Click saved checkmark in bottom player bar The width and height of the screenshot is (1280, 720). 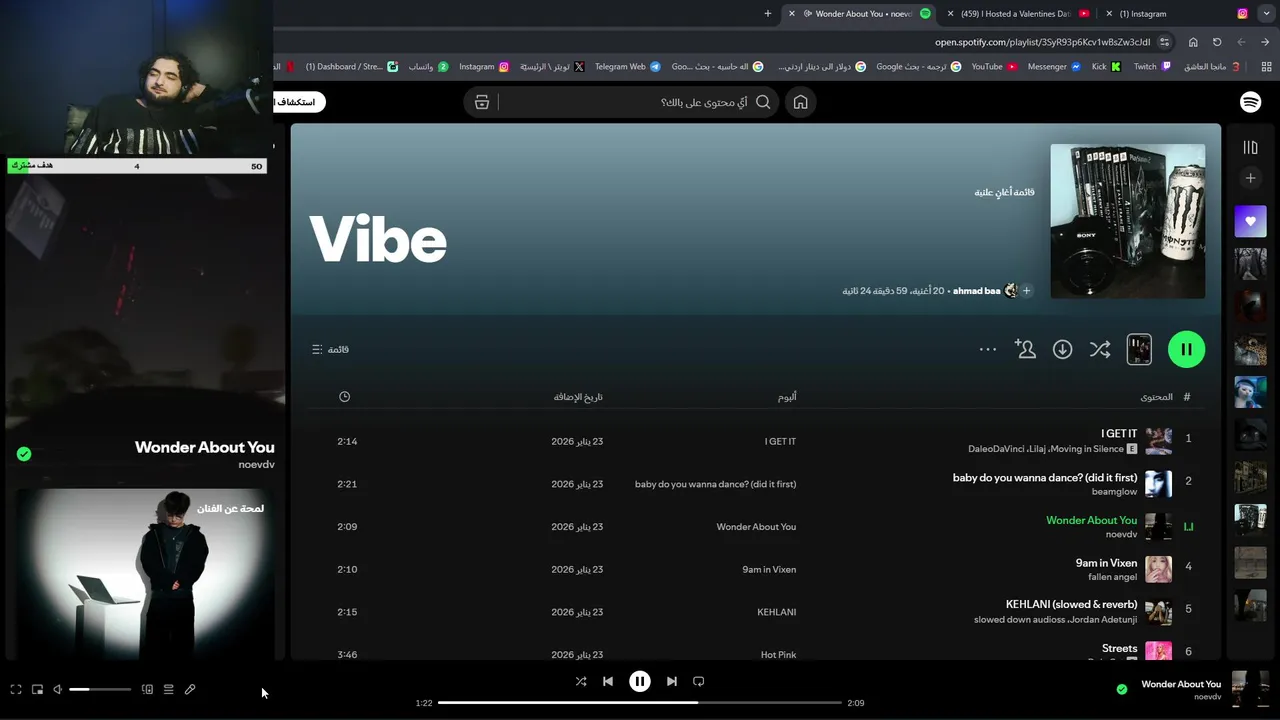[x=1122, y=689]
